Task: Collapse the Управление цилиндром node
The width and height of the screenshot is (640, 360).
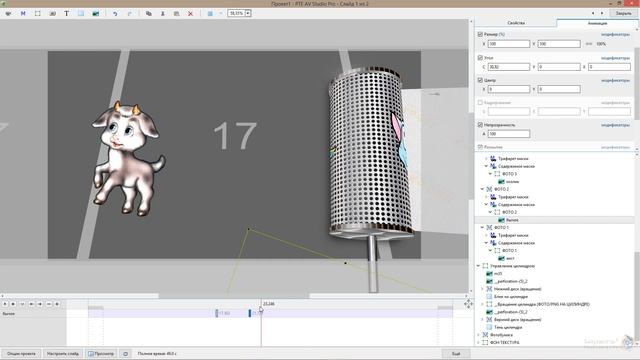Action: click(478, 266)
